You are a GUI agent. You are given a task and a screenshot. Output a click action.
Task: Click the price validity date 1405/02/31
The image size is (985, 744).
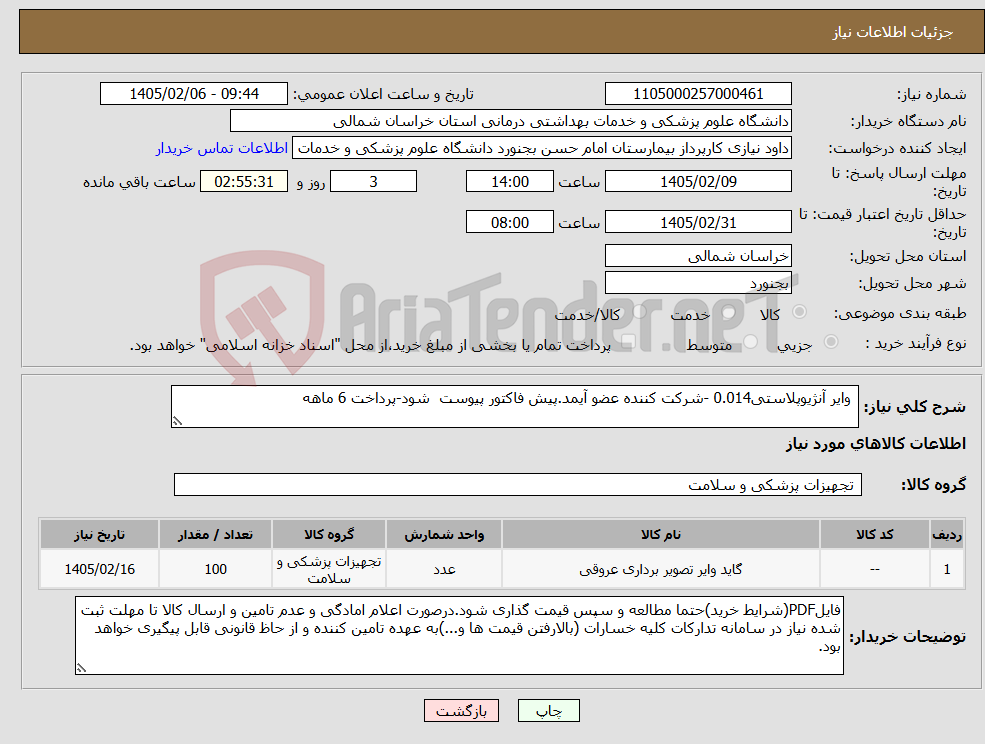click(x=698, y=222)
